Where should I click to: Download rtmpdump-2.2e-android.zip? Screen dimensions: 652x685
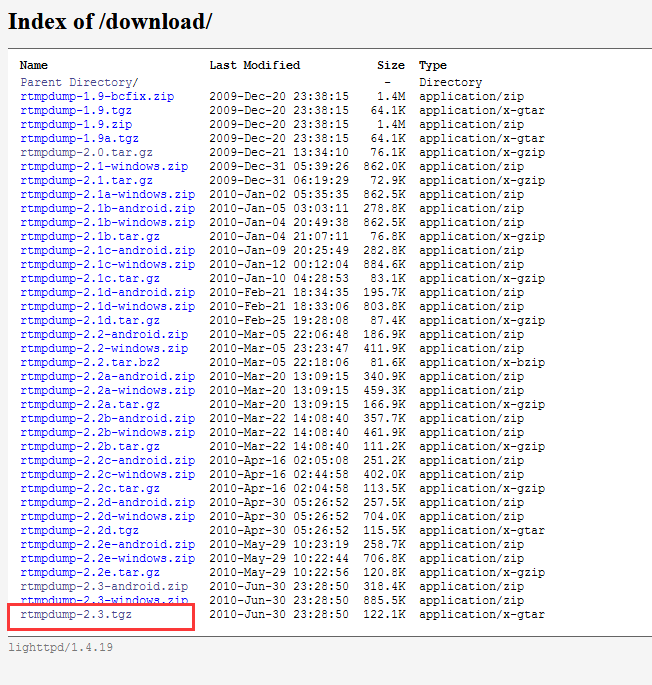[x=108, y=544]
